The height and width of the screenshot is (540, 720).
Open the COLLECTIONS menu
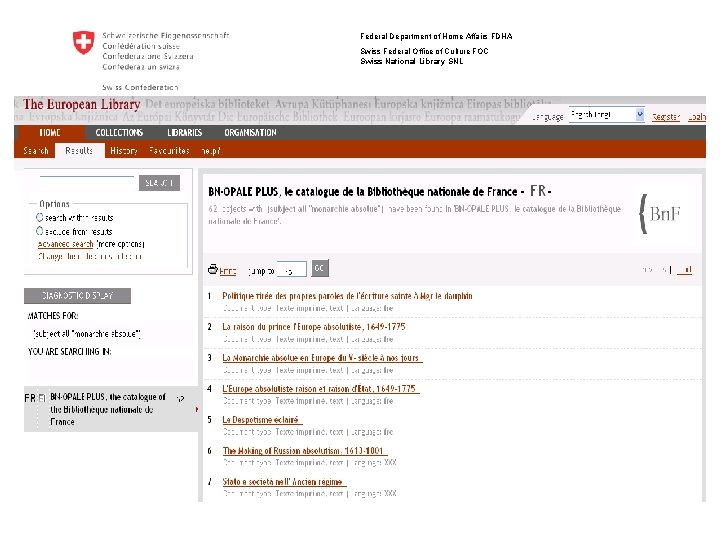tap(119, 133)
